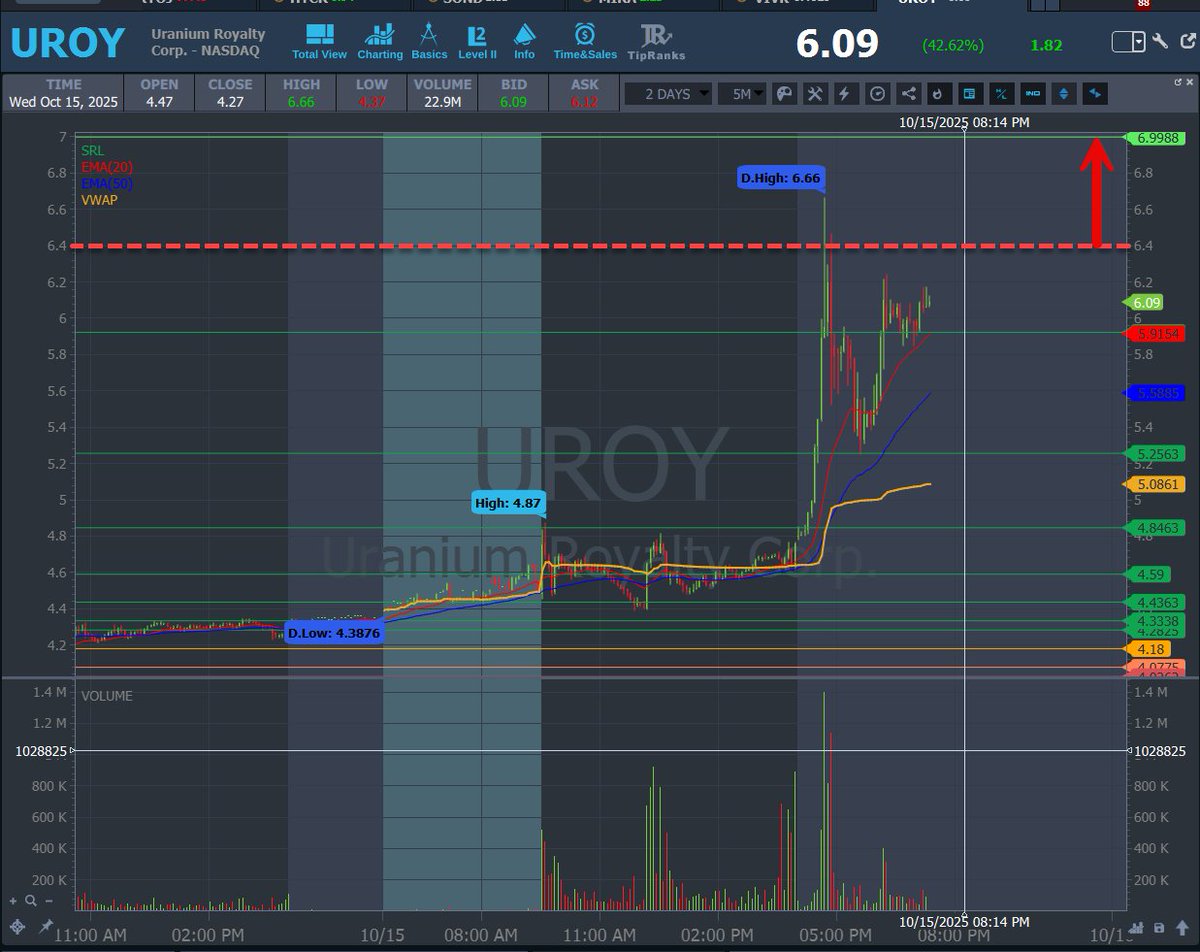Click the EMA(50) legend label
Screen dimensions: 1200x952
(106, 184)
